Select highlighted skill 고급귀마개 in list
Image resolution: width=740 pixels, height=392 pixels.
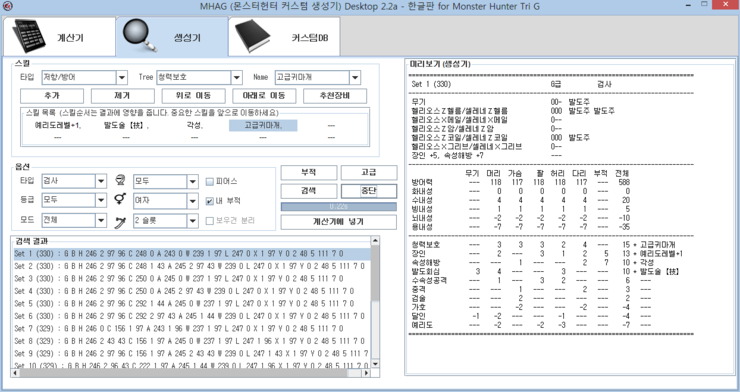coord(263,125)
